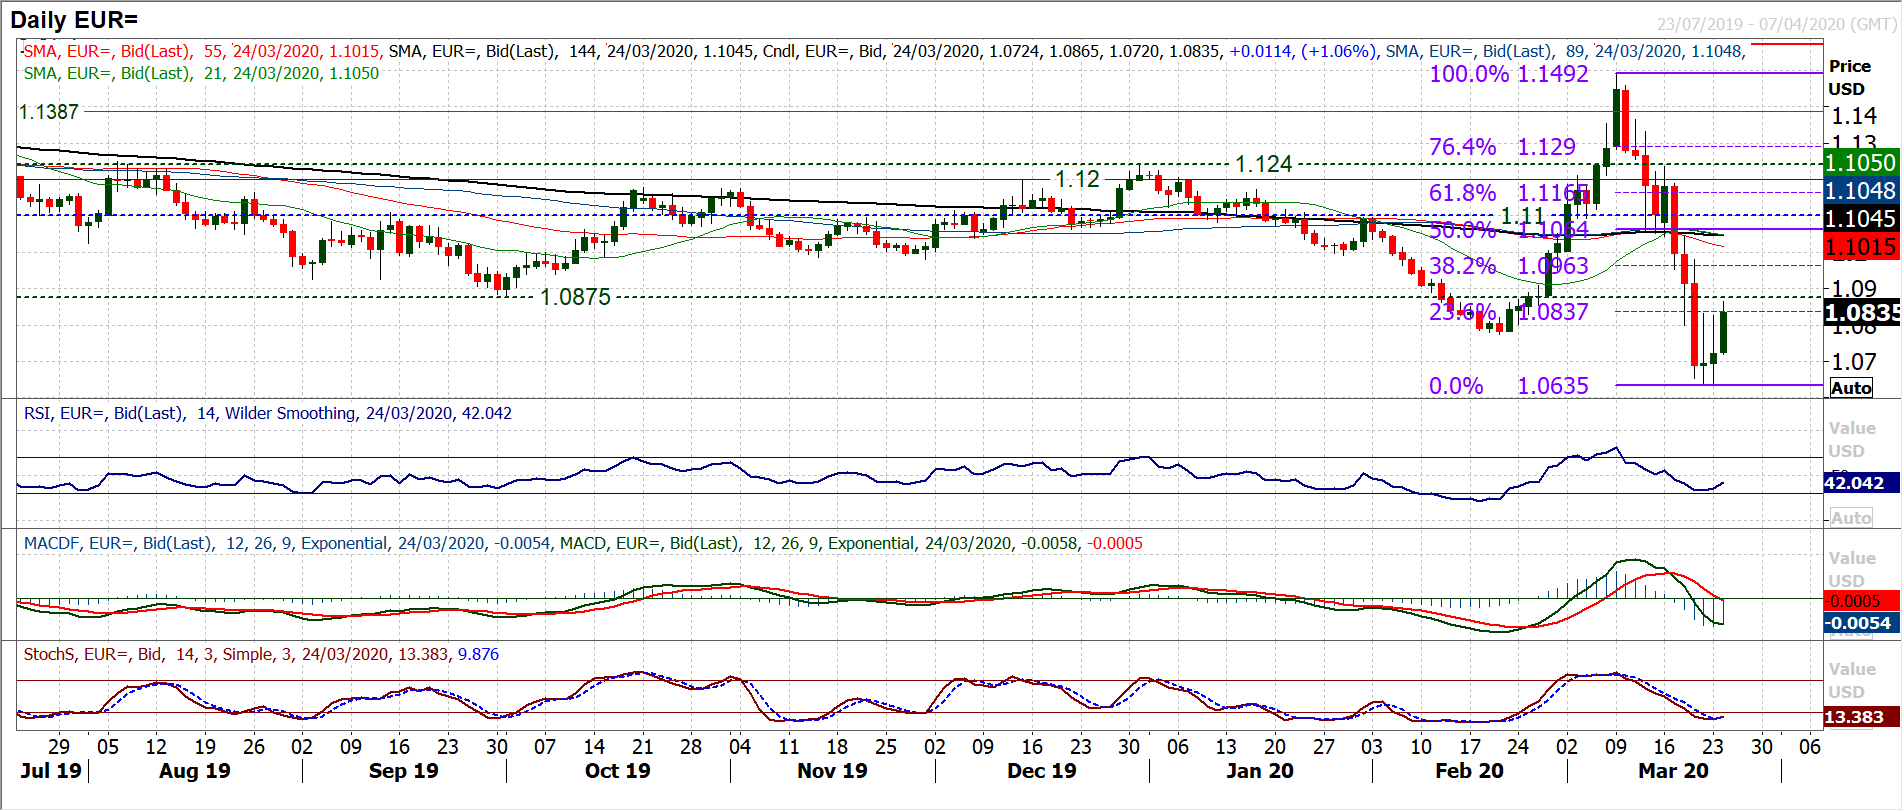
Task: Click the 1.12 level annotation
Action: click(1077, 179)
